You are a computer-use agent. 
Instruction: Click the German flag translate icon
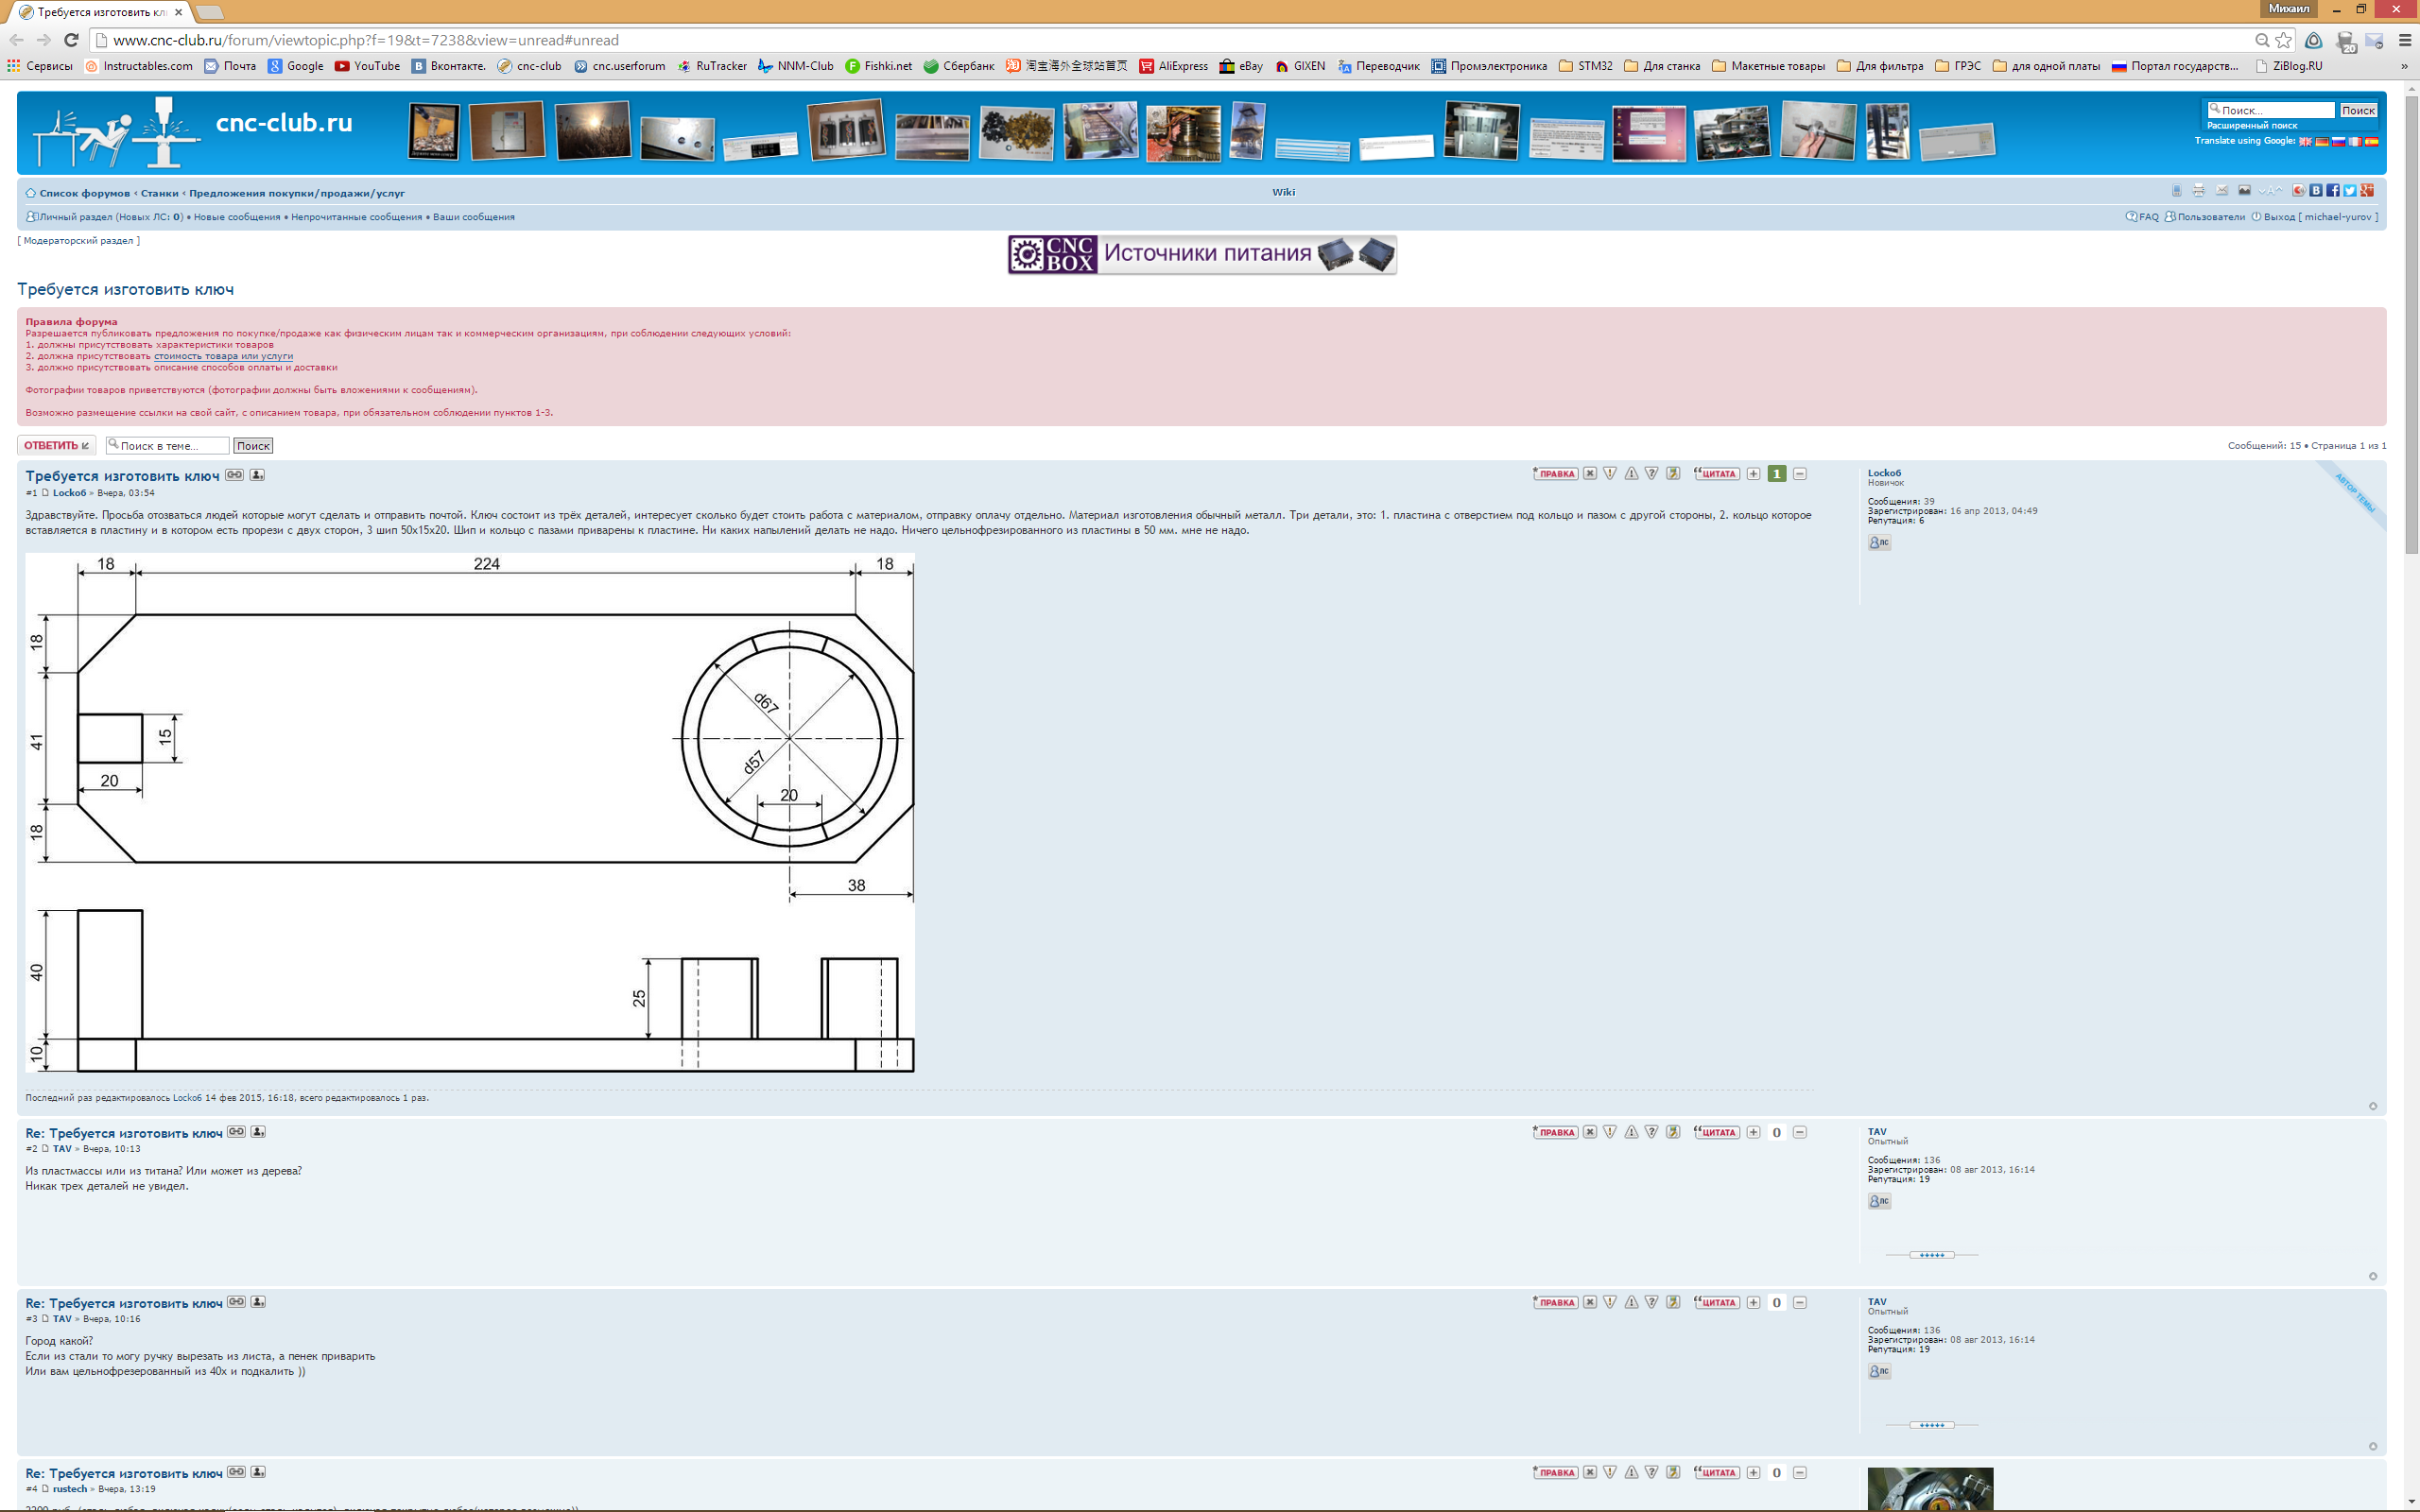coord(2322,142)
